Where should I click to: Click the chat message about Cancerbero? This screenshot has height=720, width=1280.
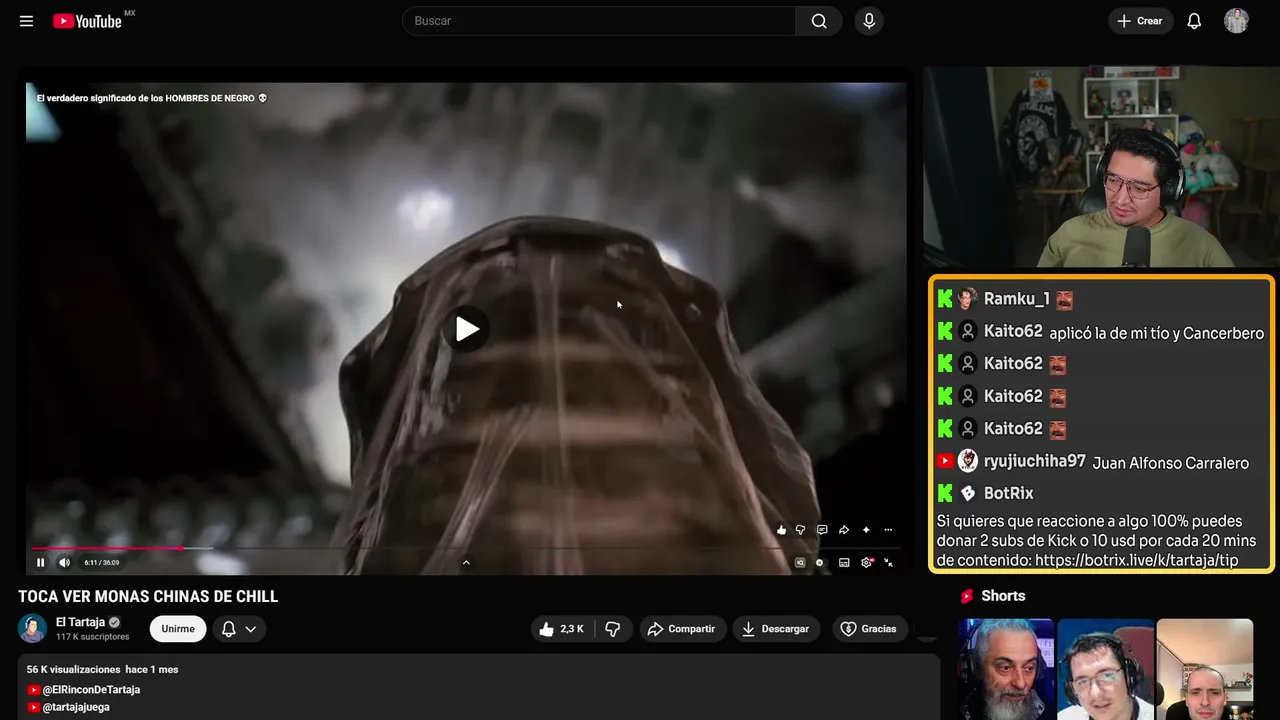[x=1157, y=334]
